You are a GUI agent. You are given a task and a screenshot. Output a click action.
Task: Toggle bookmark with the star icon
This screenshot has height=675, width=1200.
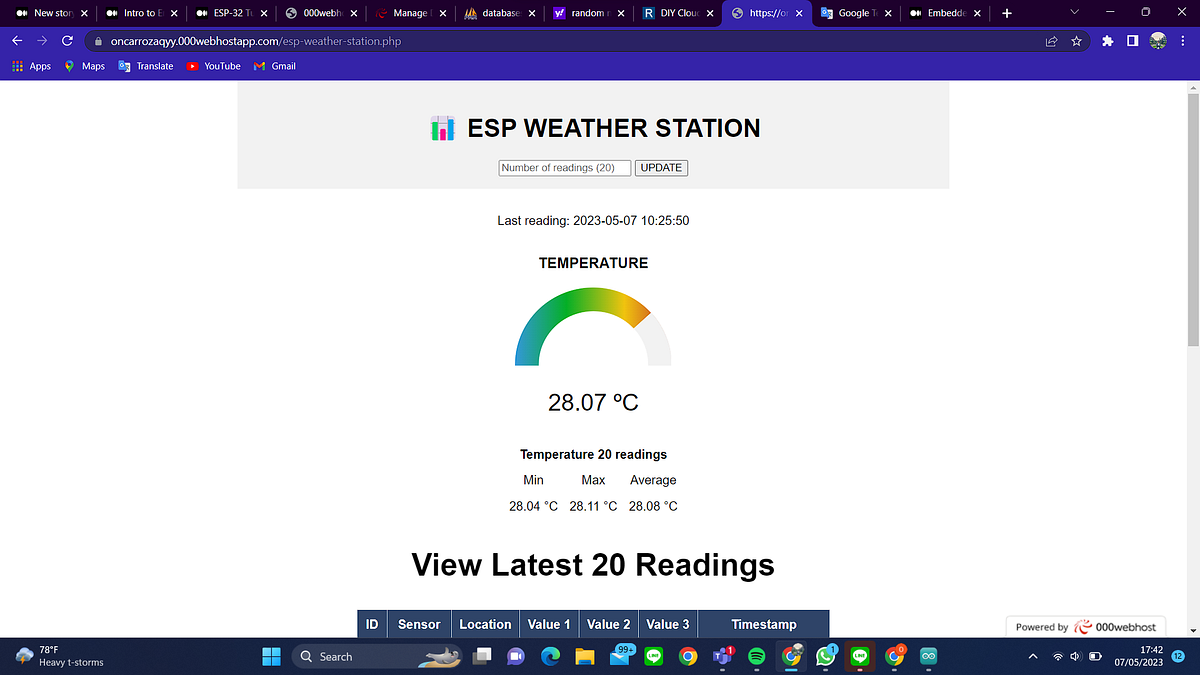[x=1076, y=41]
